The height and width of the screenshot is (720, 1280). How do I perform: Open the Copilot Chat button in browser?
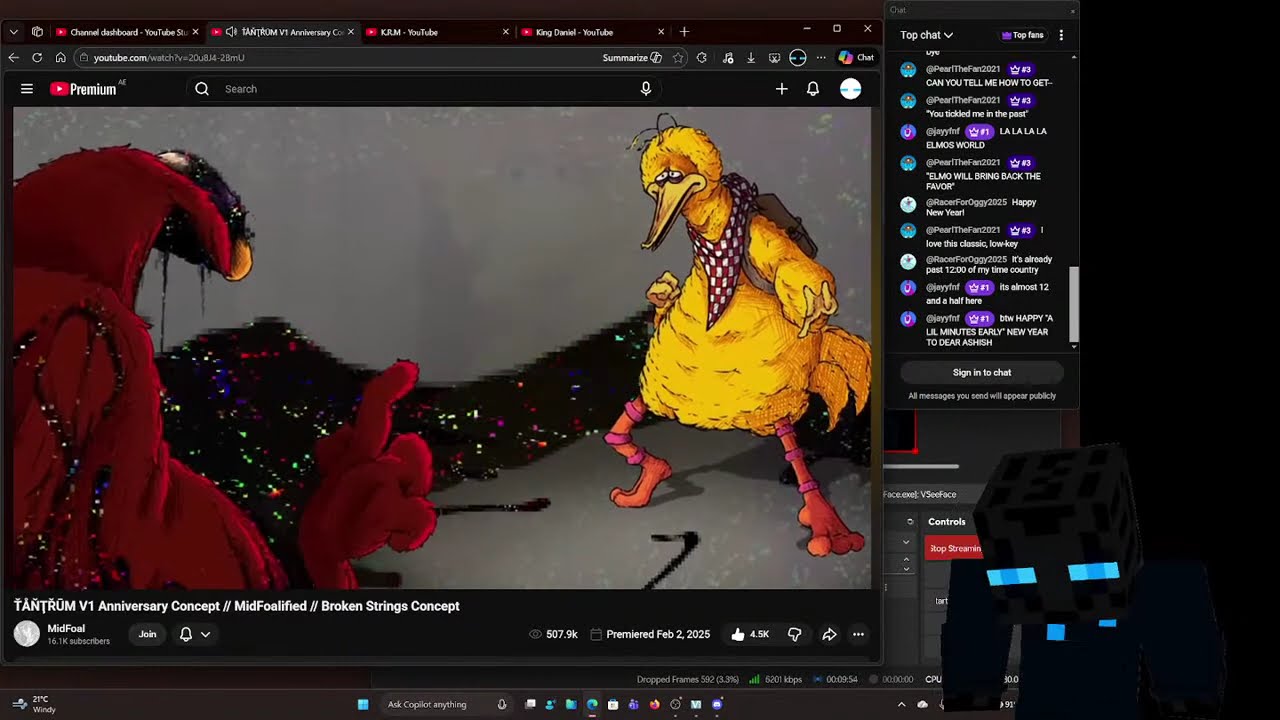[x=856, y=58]
